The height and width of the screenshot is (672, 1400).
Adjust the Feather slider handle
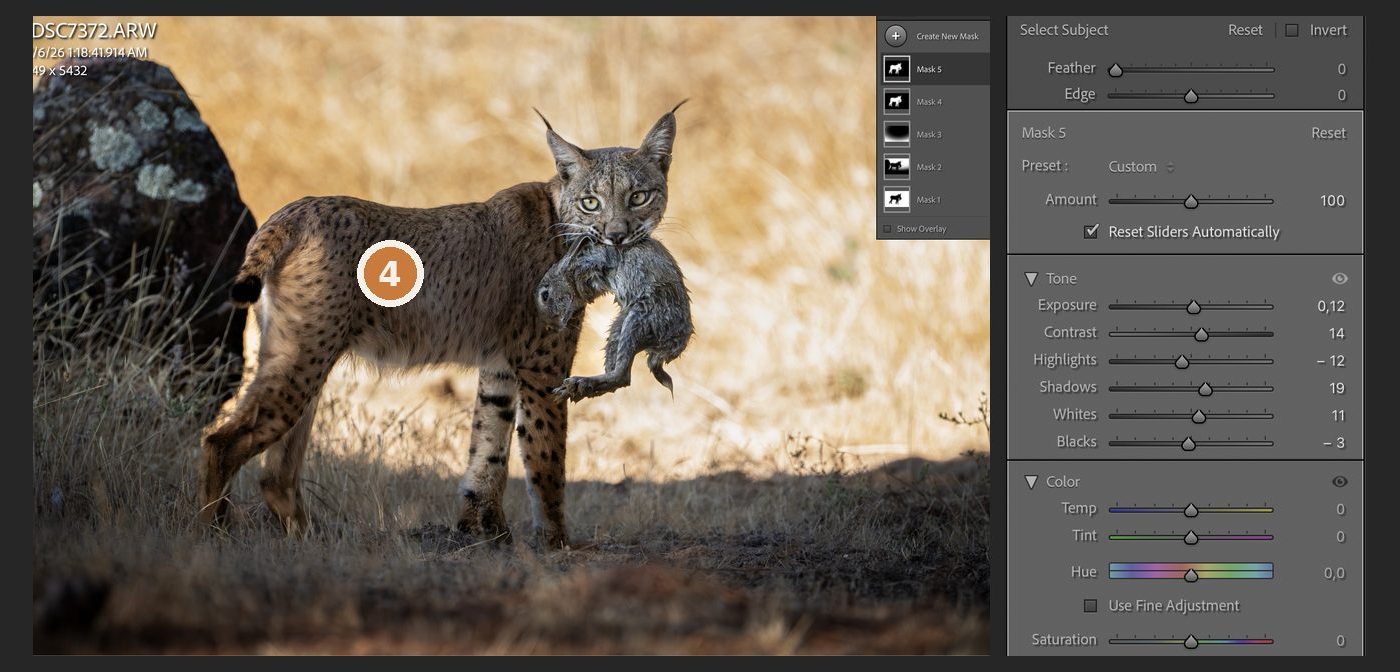click(x=1115, y=70)
